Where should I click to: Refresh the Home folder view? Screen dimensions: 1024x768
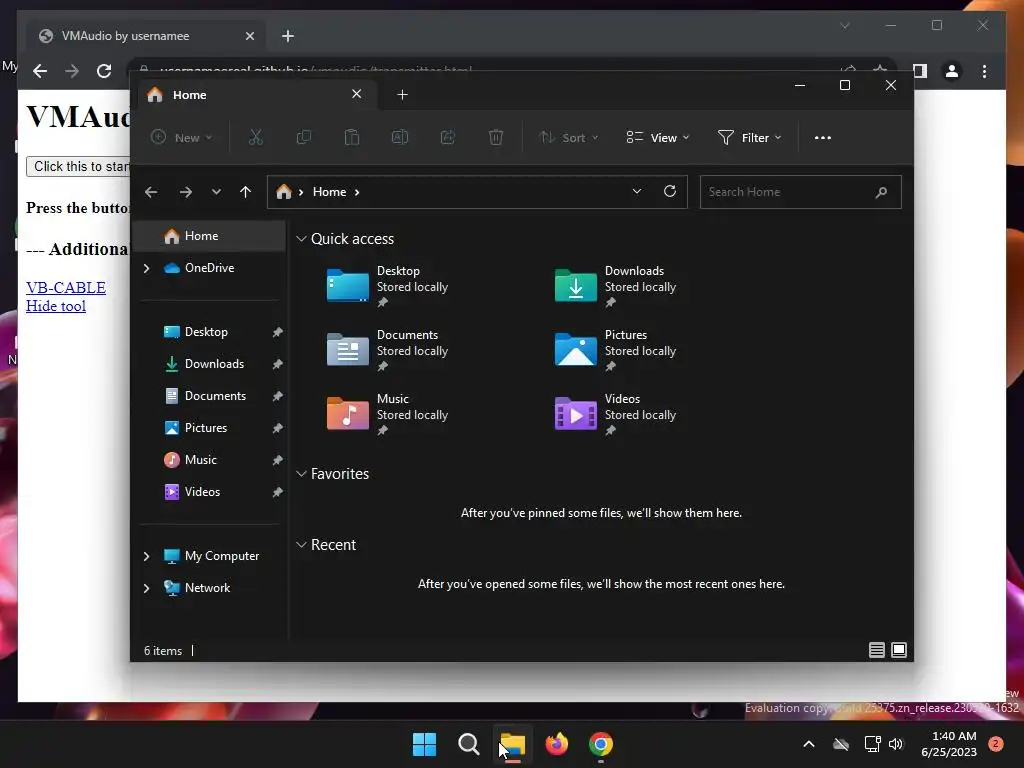click(x=669, y=191)
